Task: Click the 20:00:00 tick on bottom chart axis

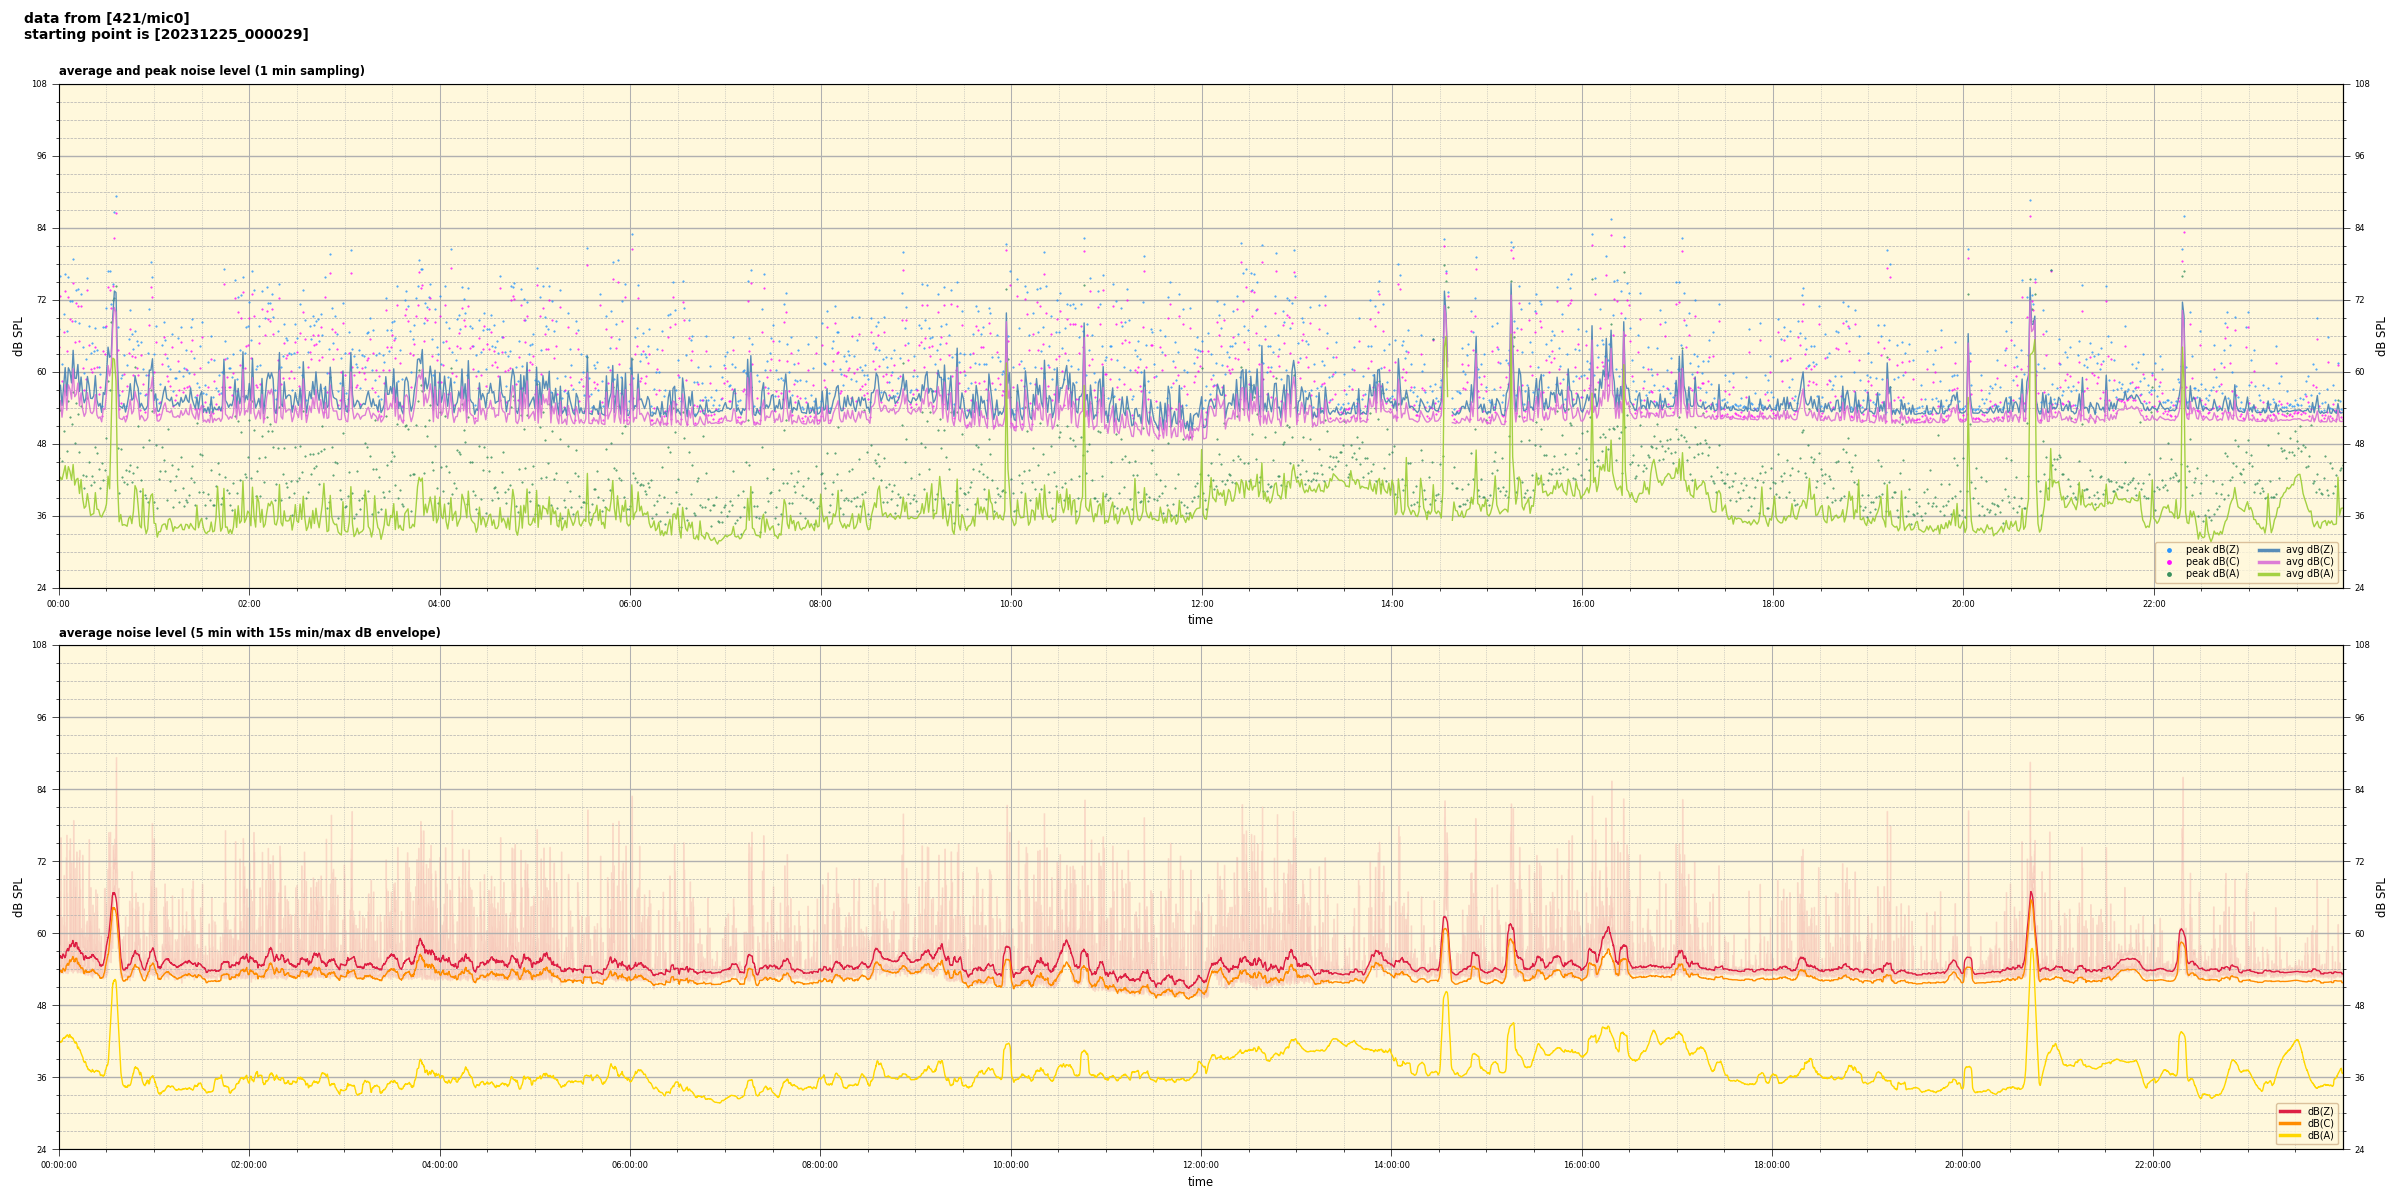Action: pos(1962,1165)
